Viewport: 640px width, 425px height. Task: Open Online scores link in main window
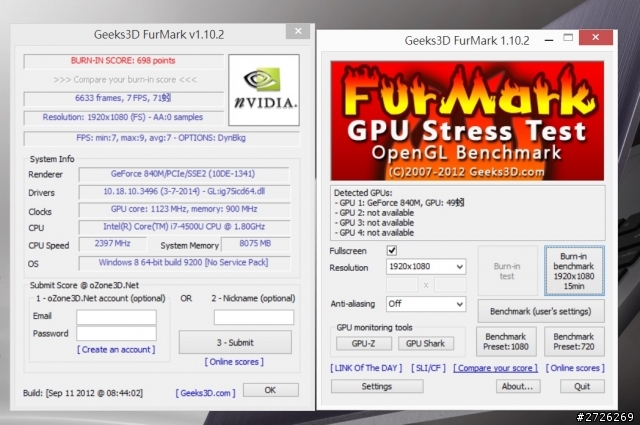(x=575, y=368)
